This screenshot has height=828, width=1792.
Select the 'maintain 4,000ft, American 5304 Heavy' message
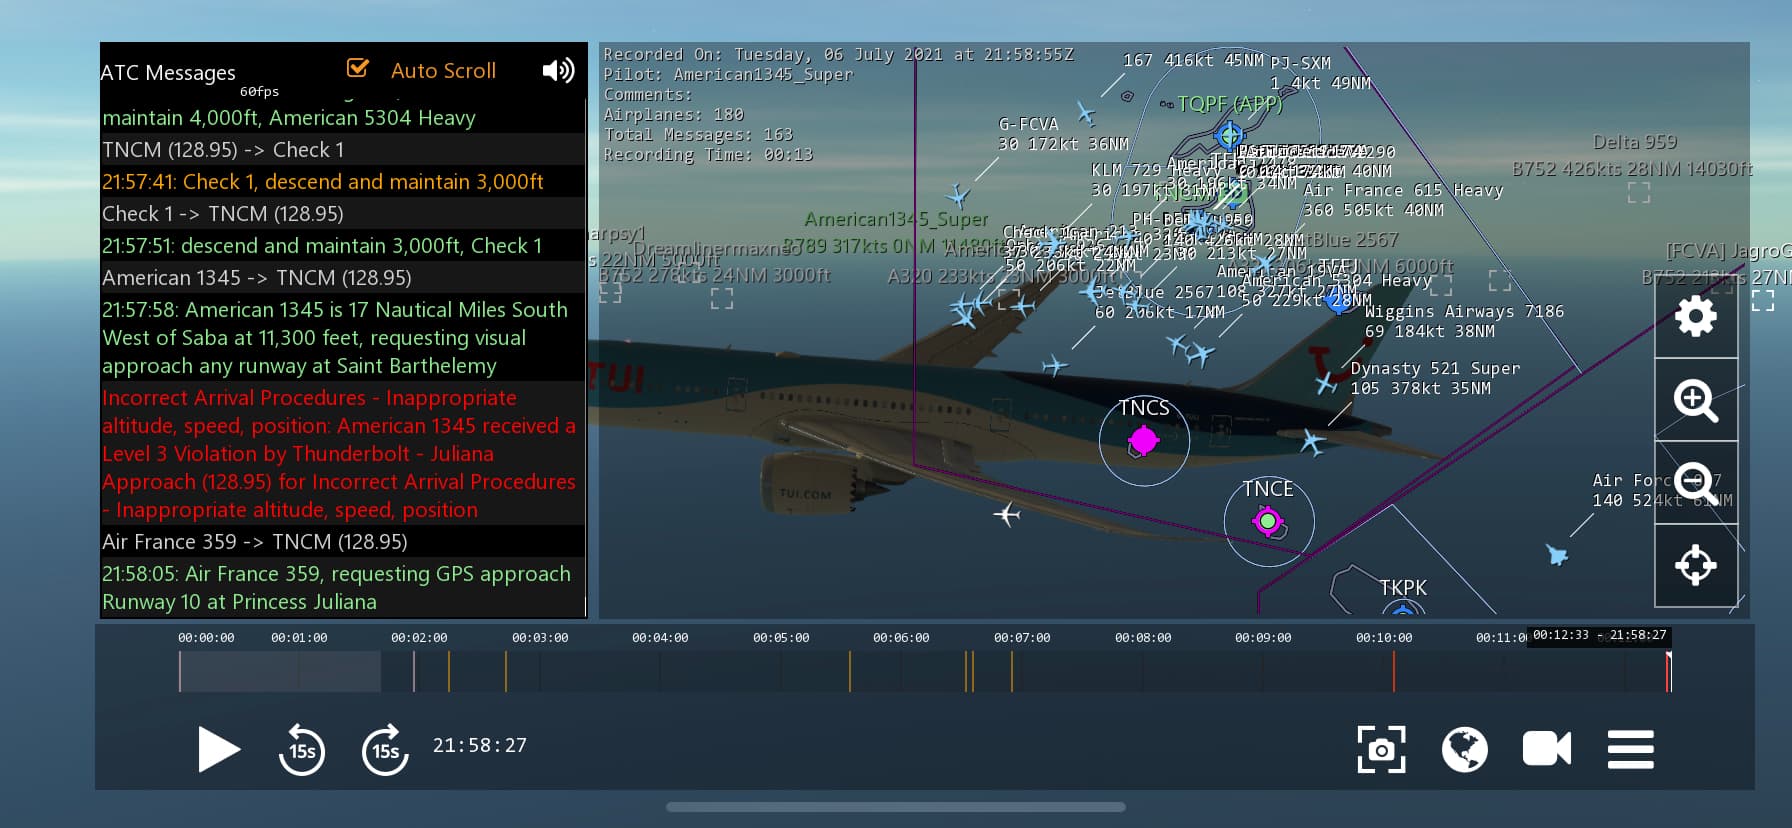[343, 117]
